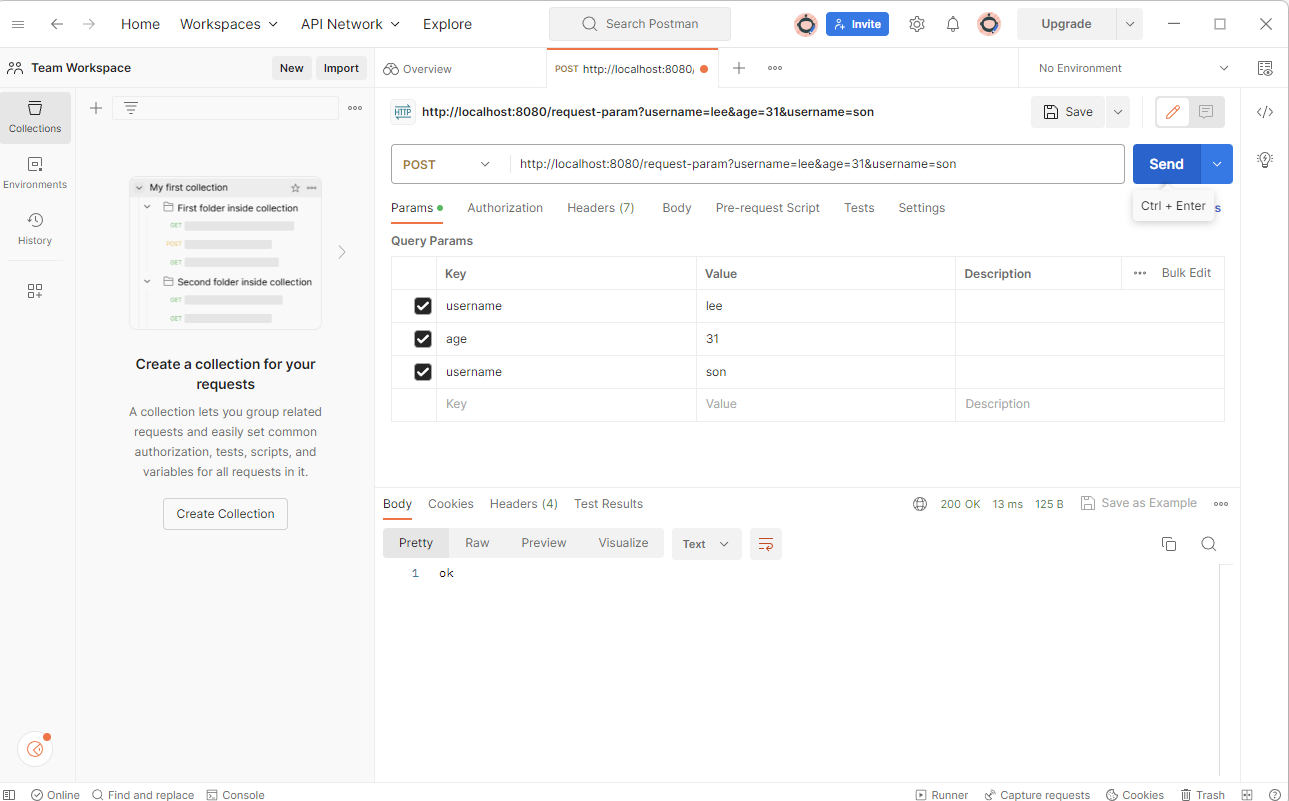Viewport: 1289px width, 801px height.
Task: Open the API Network dropdown
Action: tap(350, 24)
